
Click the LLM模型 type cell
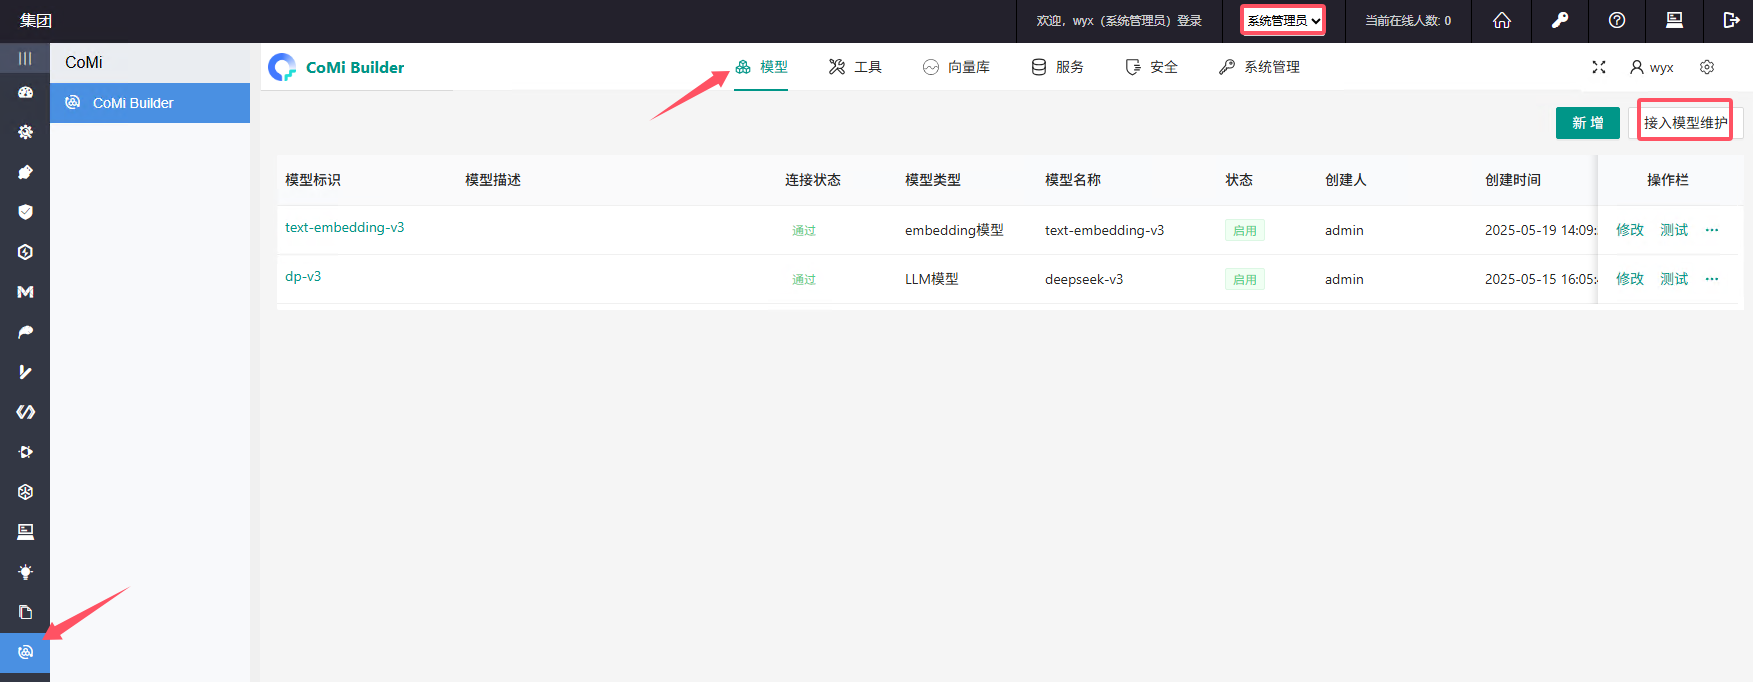click(x=932, y=279)
